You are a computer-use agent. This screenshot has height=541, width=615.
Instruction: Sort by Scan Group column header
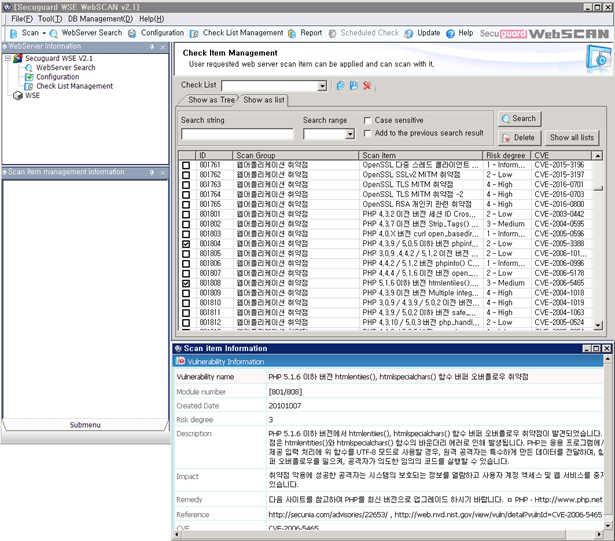(x=295, y=155)
